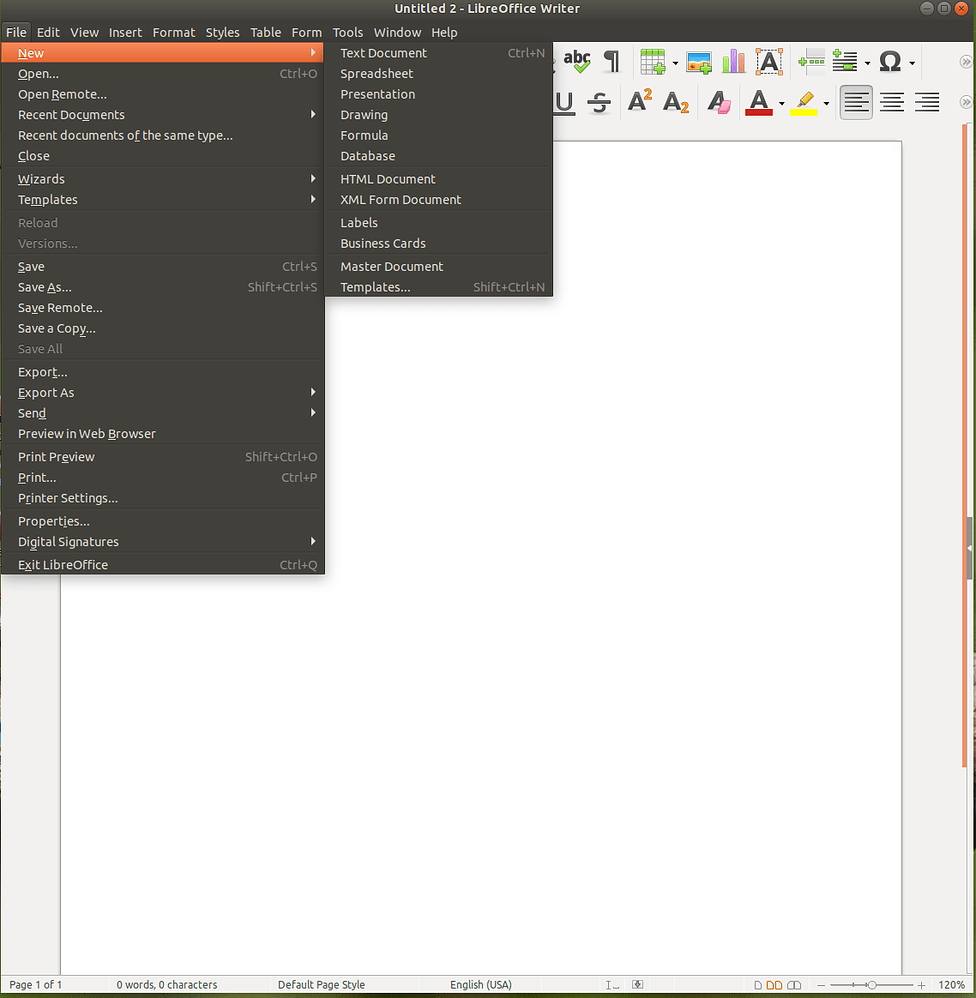Apply strikethrough formatting

[x=598, y=102]
